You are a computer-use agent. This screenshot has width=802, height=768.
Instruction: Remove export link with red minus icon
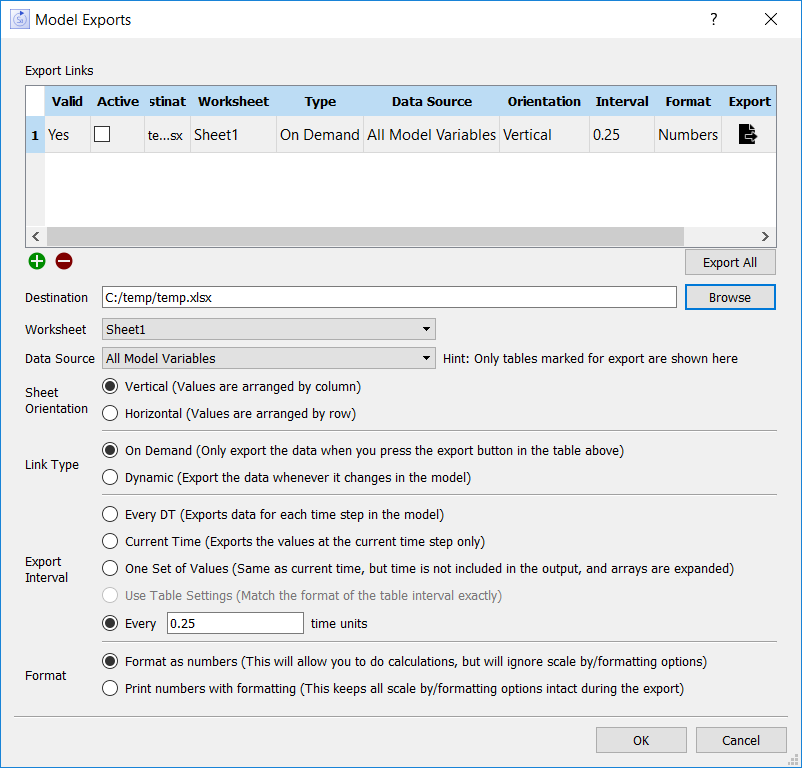(64, 261)
